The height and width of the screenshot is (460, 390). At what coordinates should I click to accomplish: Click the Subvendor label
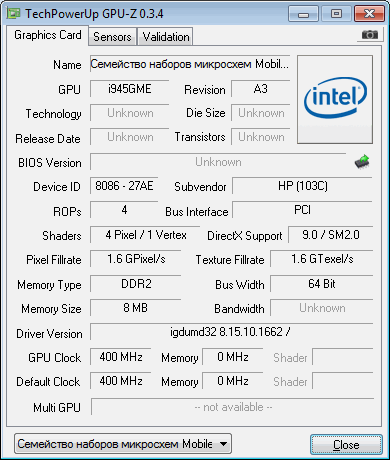(200, 187)
